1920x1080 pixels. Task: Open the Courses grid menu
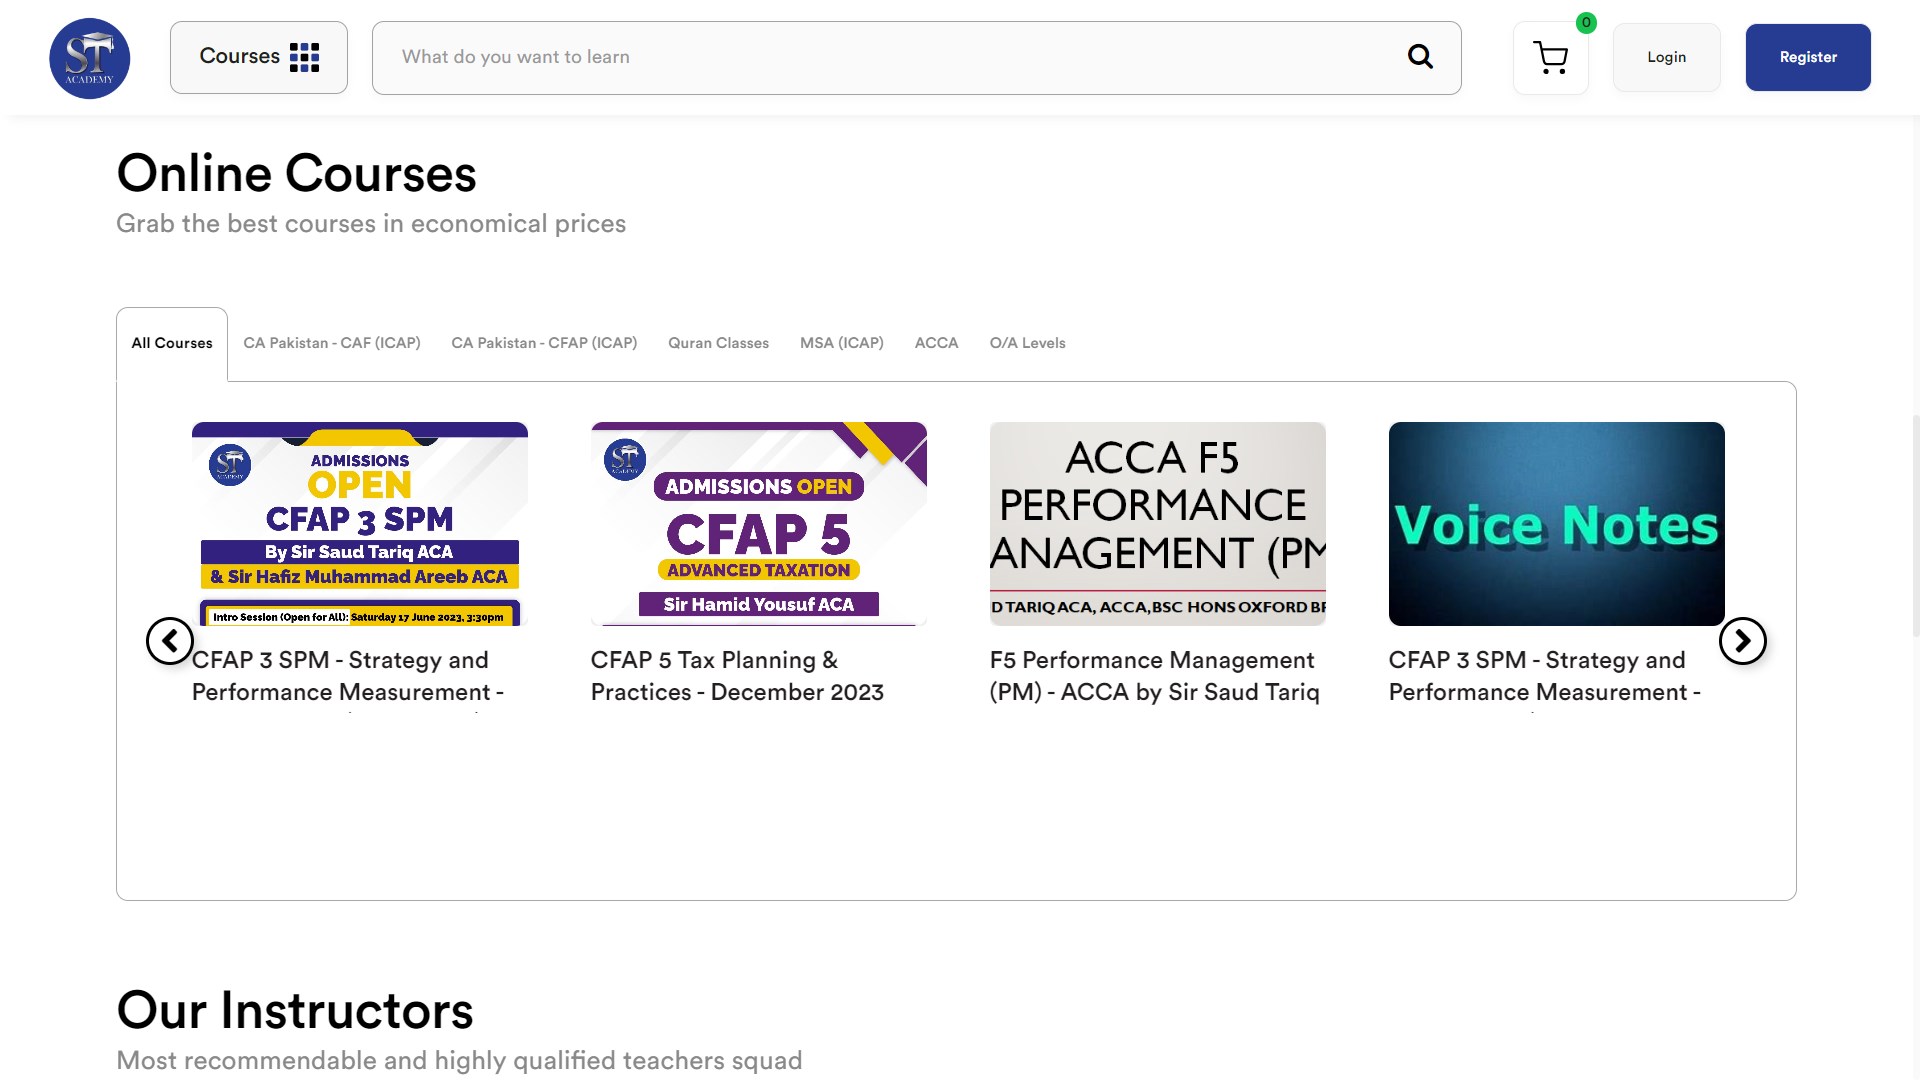[259, 57]
